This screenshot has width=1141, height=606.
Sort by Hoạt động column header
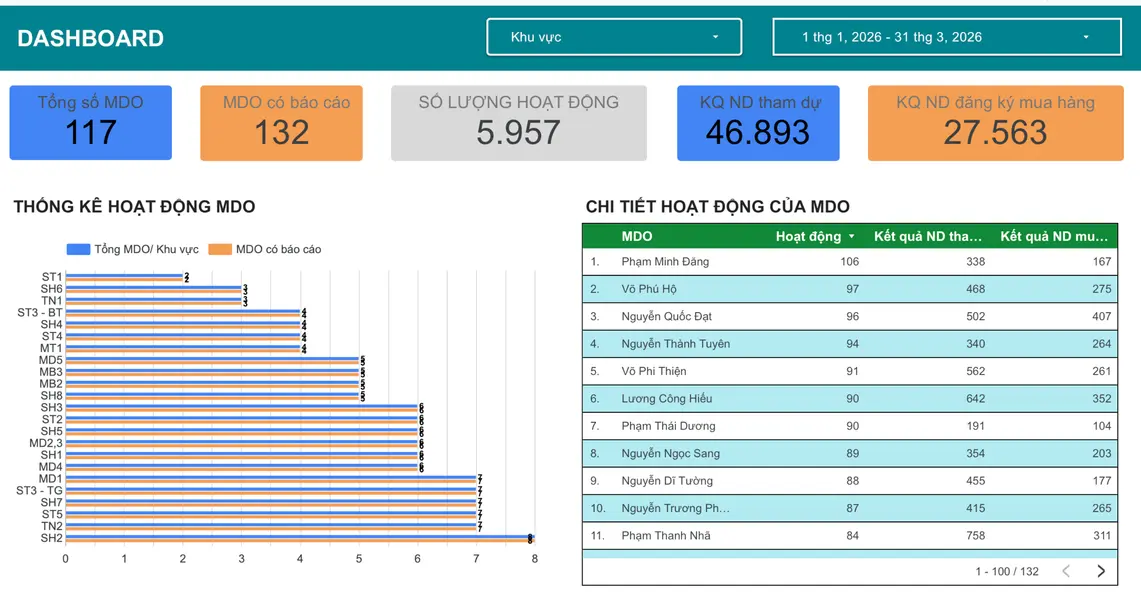808,236
